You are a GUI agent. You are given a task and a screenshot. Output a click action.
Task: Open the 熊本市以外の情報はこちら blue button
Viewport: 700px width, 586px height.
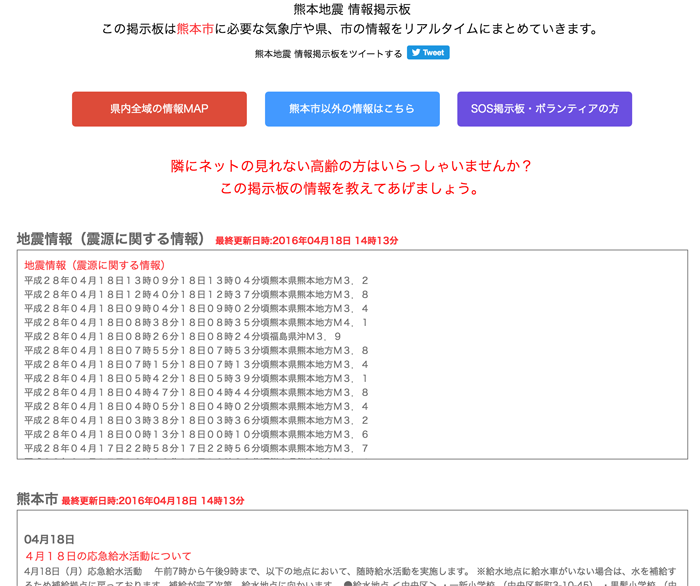352,109
